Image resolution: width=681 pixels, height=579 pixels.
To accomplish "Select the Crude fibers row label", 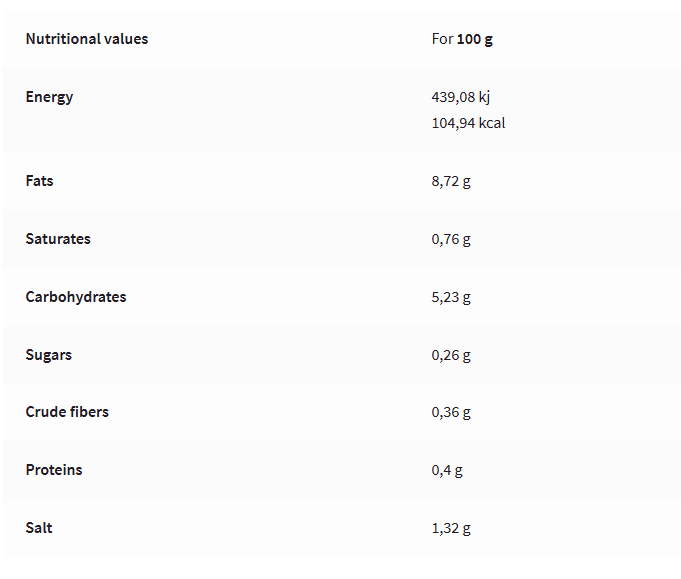I will point(67,412).
